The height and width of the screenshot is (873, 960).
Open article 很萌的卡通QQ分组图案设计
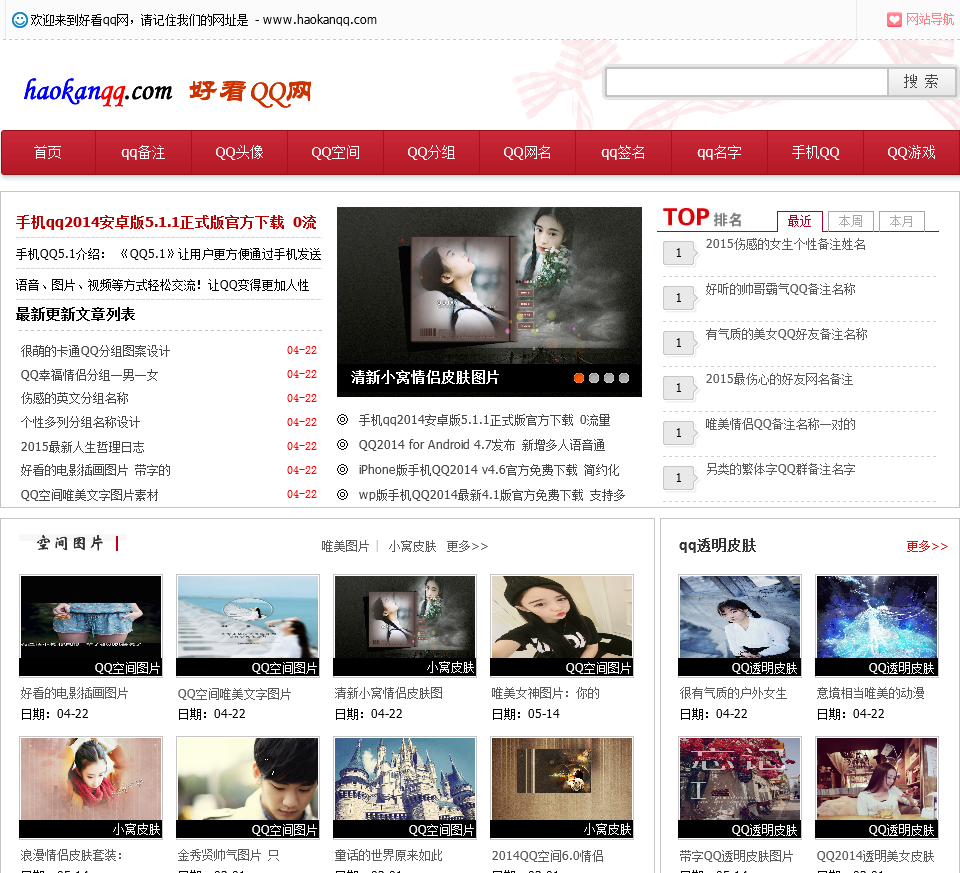coord(96,351)
